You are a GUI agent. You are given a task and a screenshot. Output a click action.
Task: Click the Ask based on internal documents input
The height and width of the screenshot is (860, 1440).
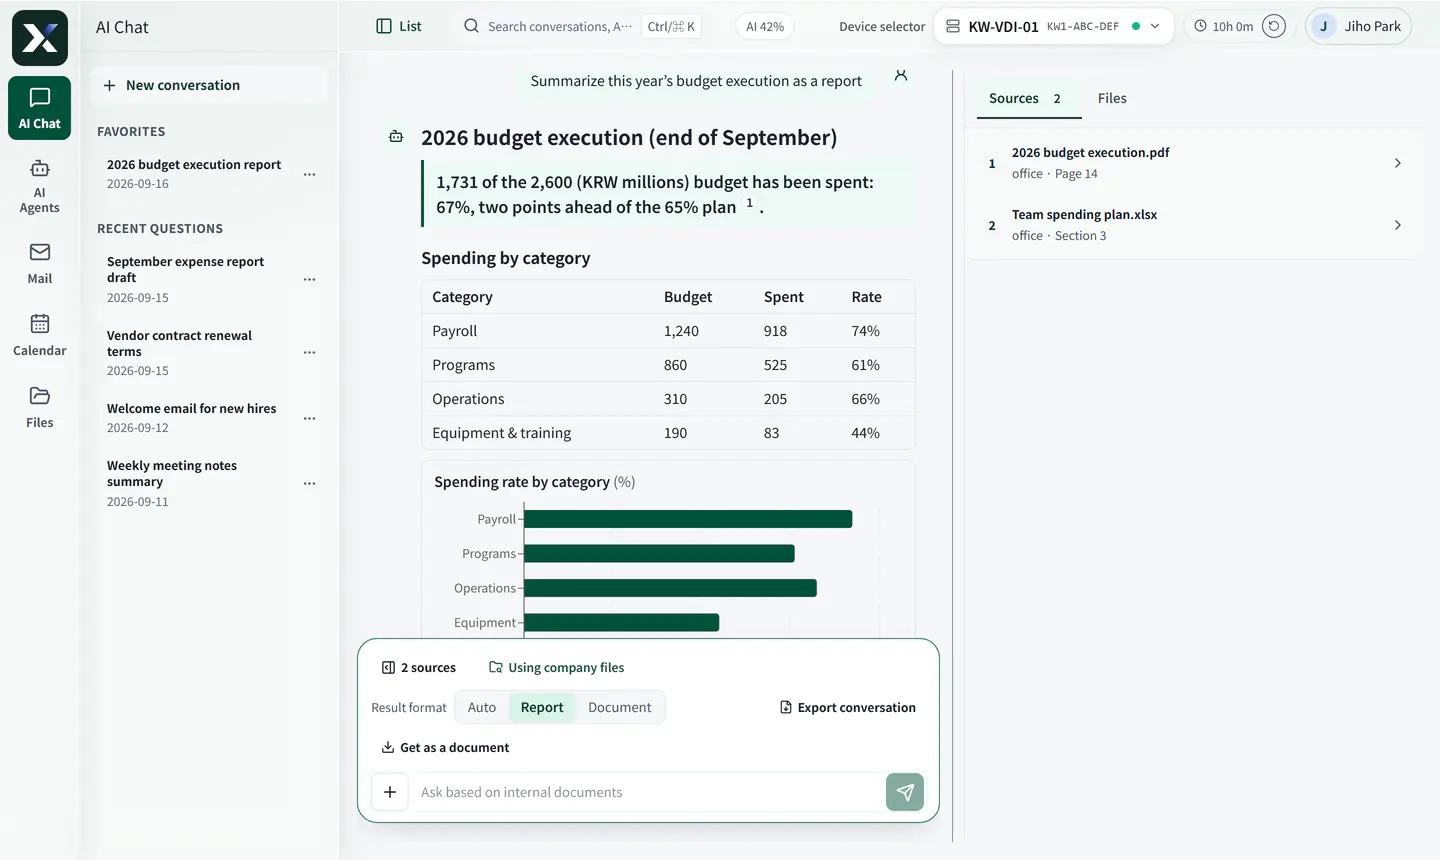648,792
